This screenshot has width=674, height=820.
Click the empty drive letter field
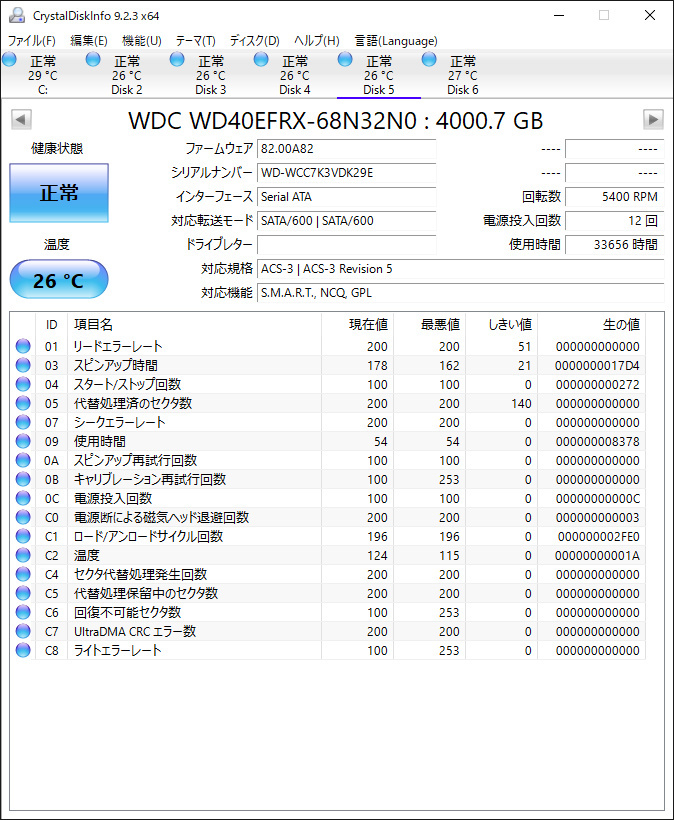(x=347, y=245)
